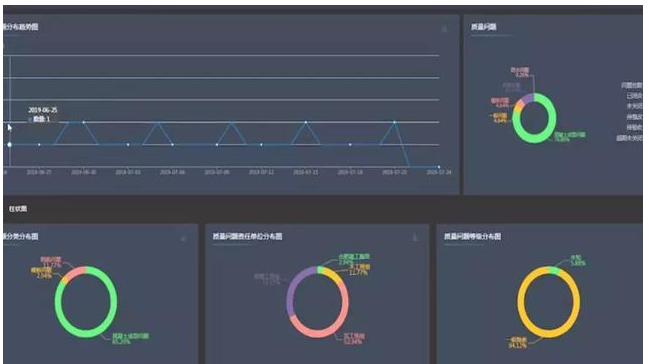This screenshot has height=364, width=649.
Task: Click the 2019-06-30 axis date label
Action: point(84,172)
